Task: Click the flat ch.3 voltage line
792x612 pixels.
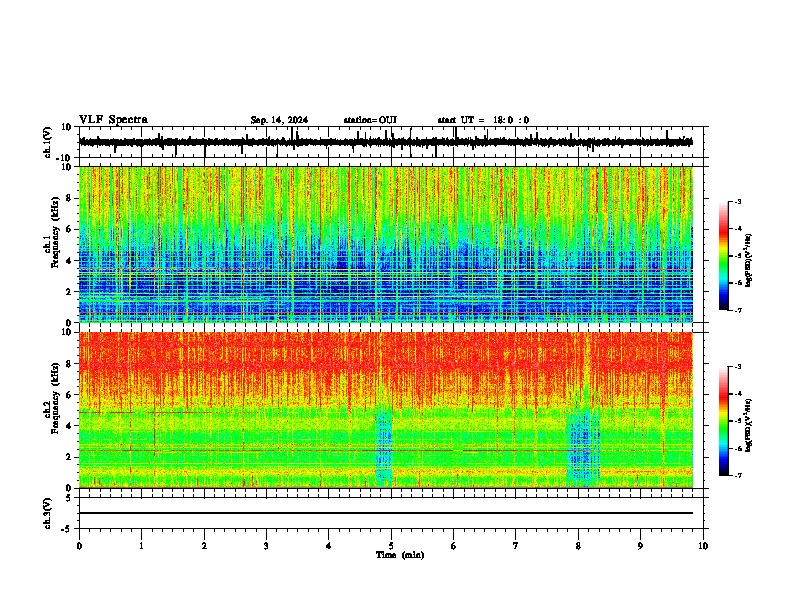Action: pyautogui.click(x=385, y=513)
